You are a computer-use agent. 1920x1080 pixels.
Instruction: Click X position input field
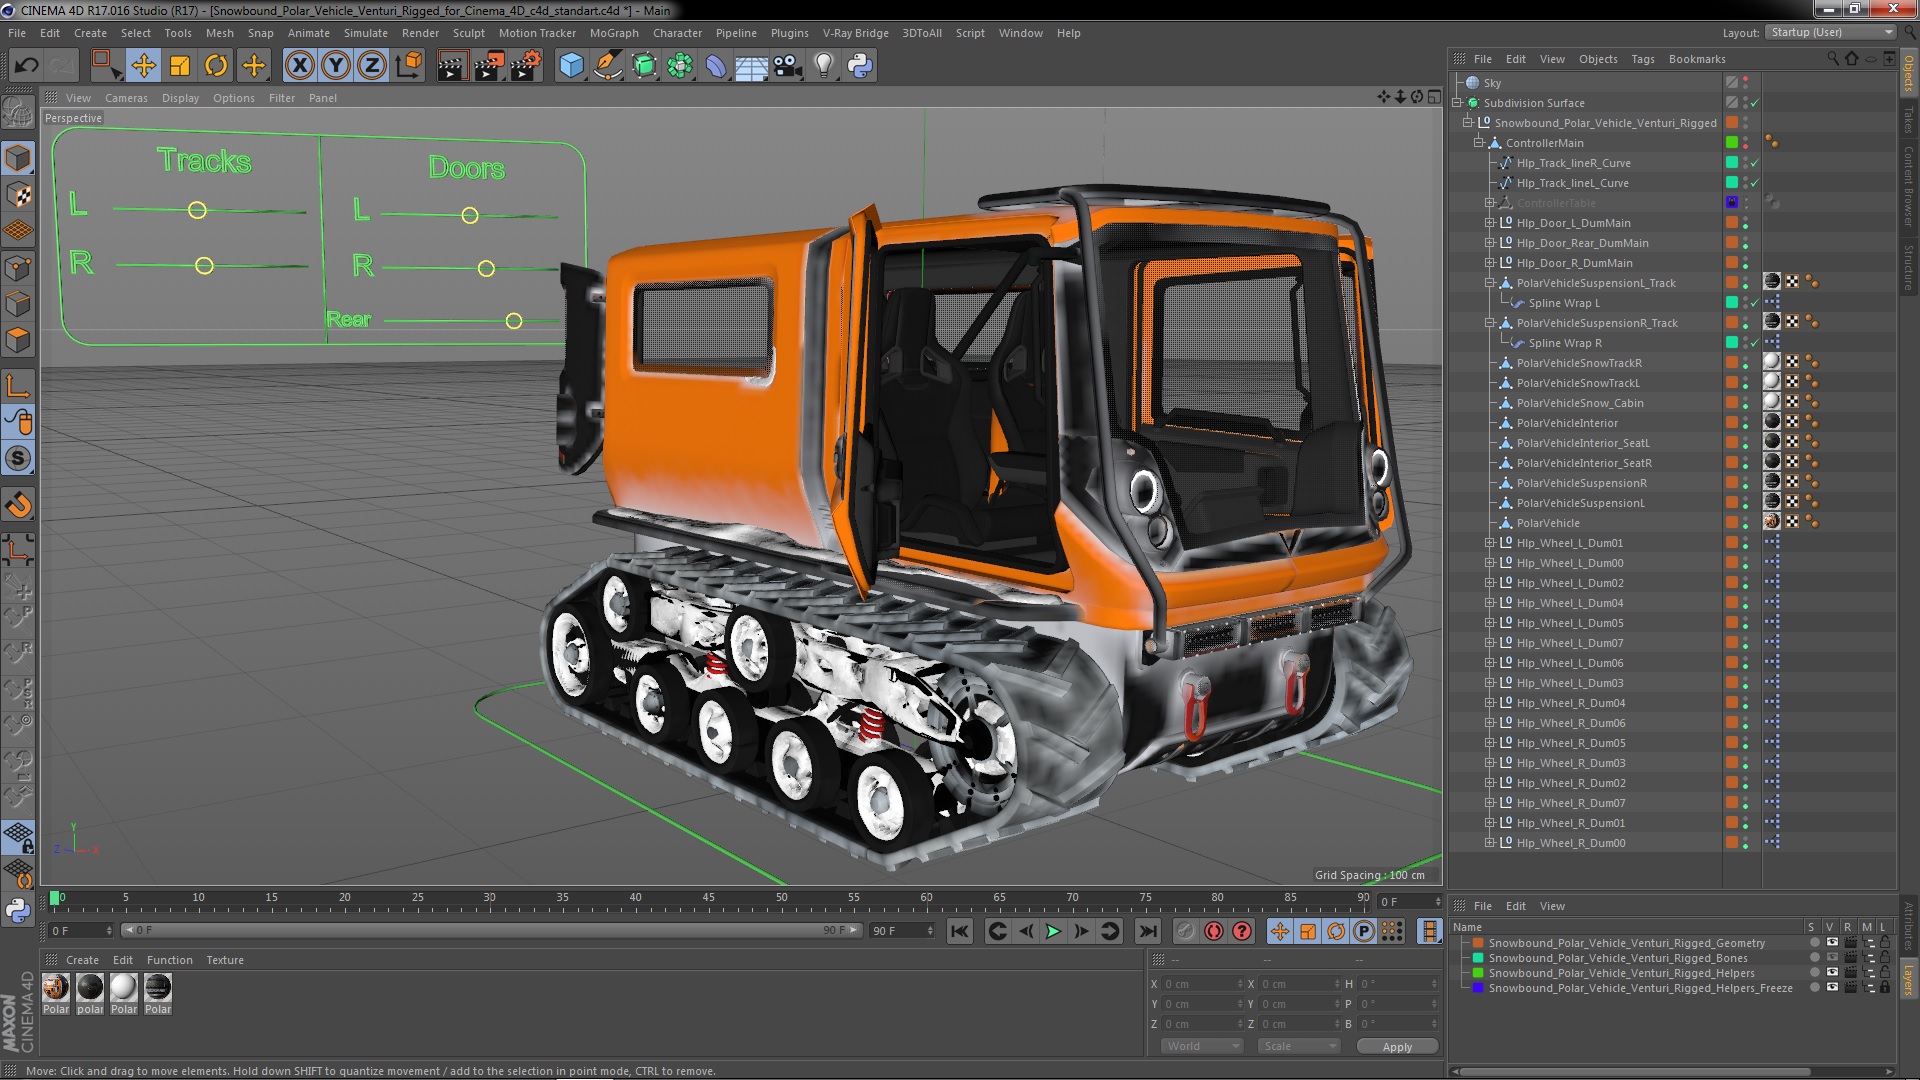[1201, 984]
